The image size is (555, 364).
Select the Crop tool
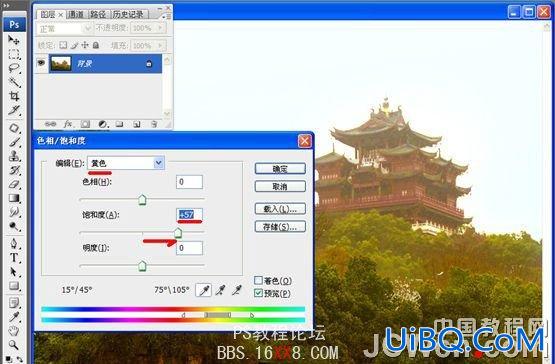coord(14,96)
